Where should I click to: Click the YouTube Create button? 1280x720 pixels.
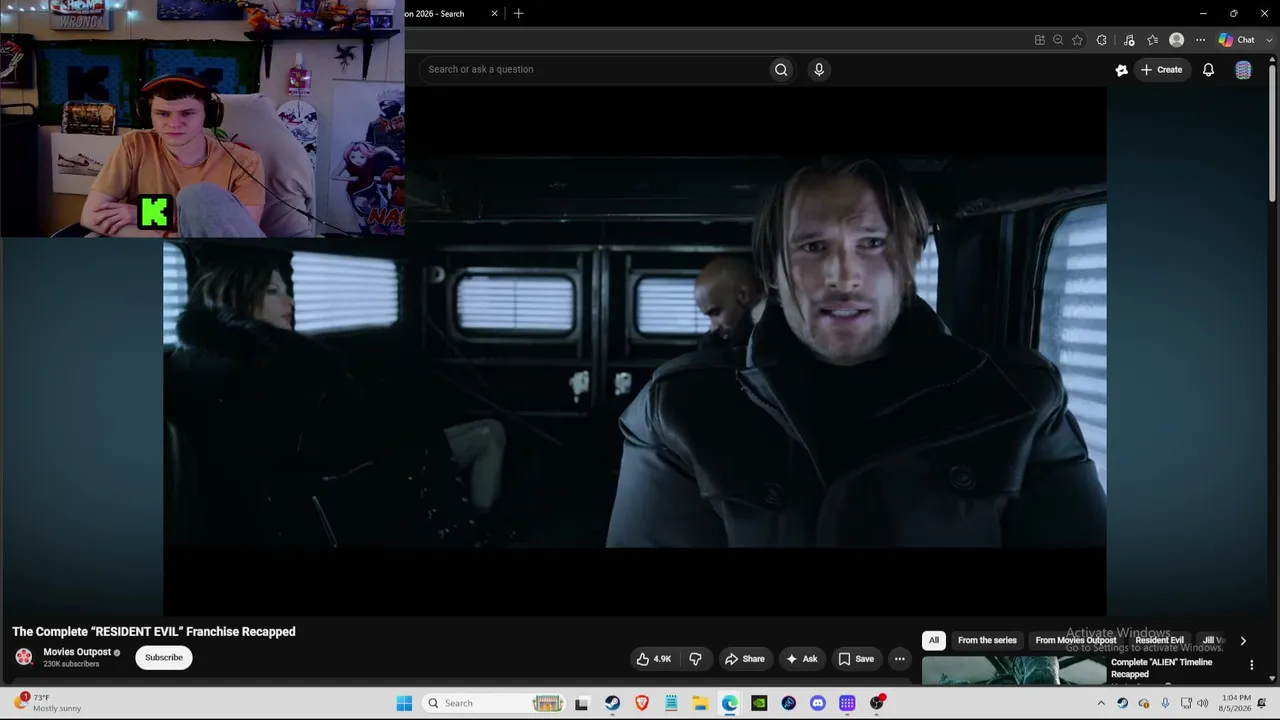[x=1163, y=70]
